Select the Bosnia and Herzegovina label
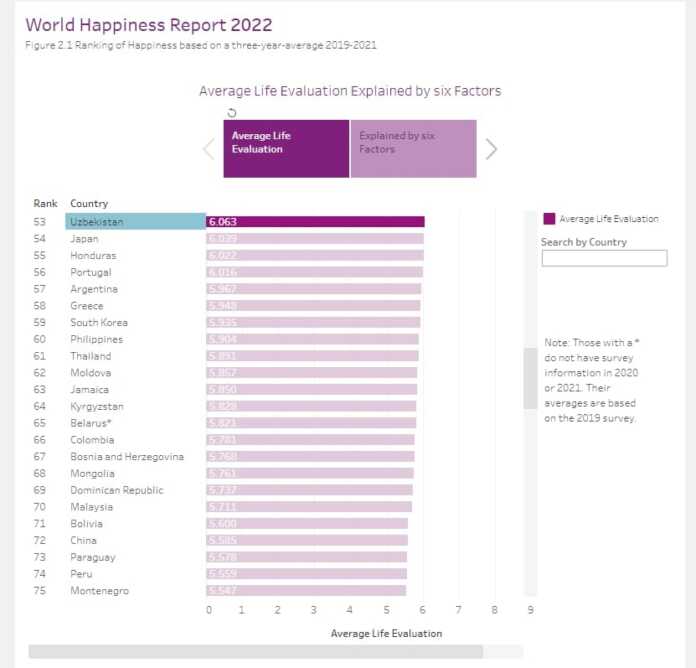Viewport: 696px width, 668px height. (126, 457)
